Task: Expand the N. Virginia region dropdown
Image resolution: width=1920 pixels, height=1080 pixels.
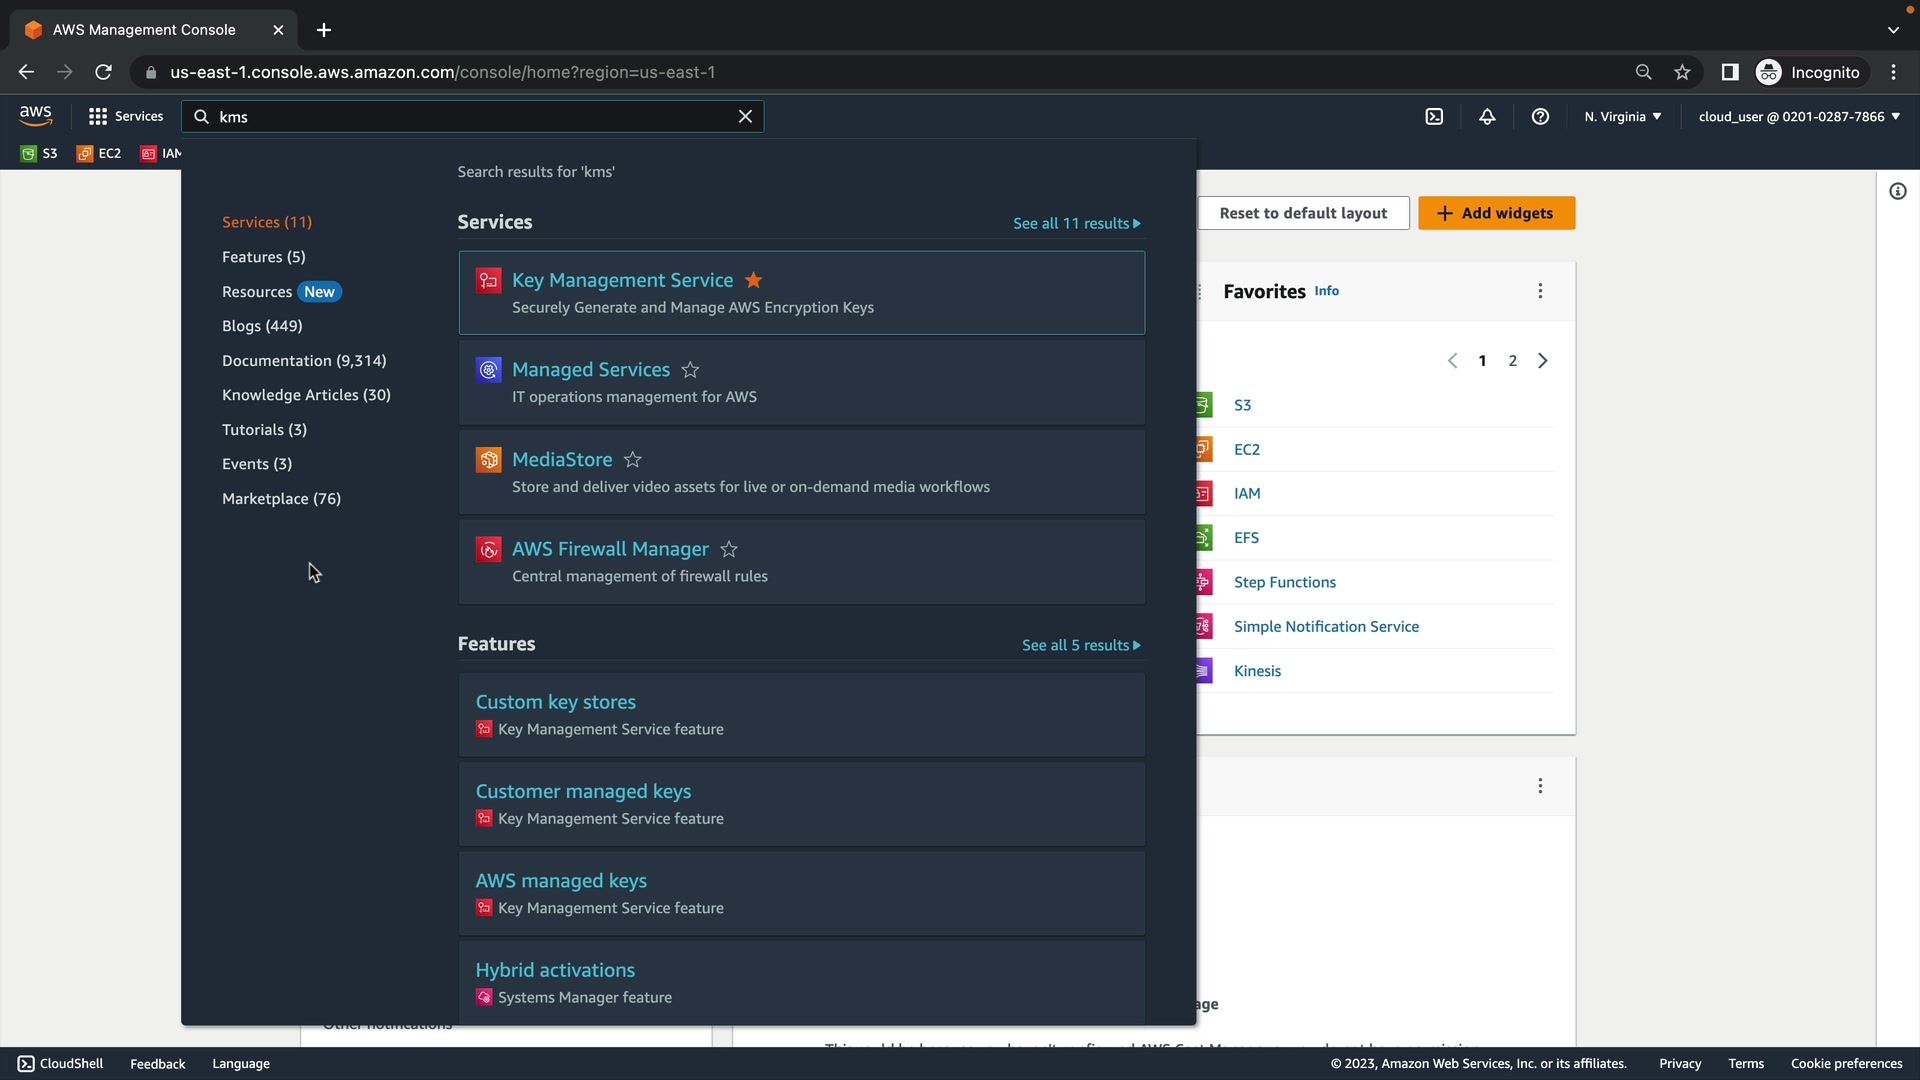Action: 1622,117
